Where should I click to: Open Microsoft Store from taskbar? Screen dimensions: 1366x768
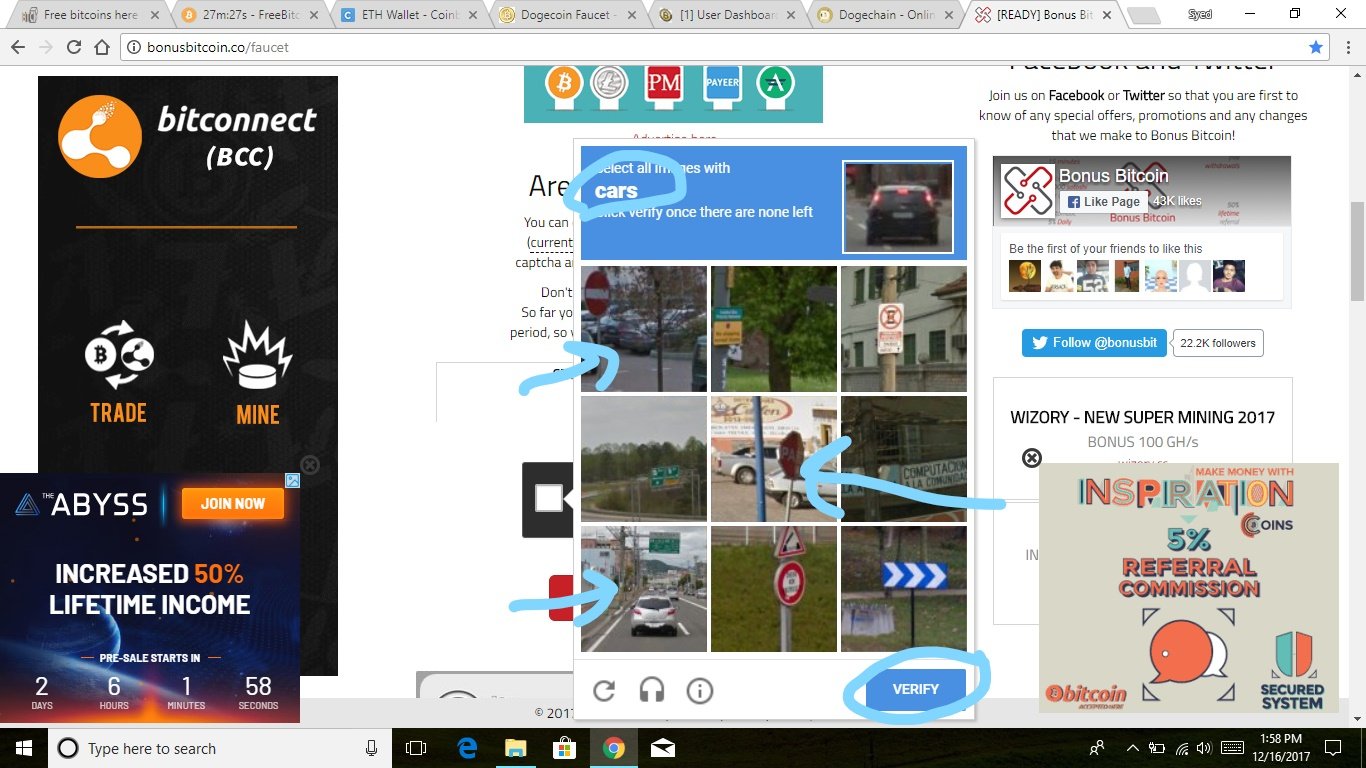tap(564, 748)
